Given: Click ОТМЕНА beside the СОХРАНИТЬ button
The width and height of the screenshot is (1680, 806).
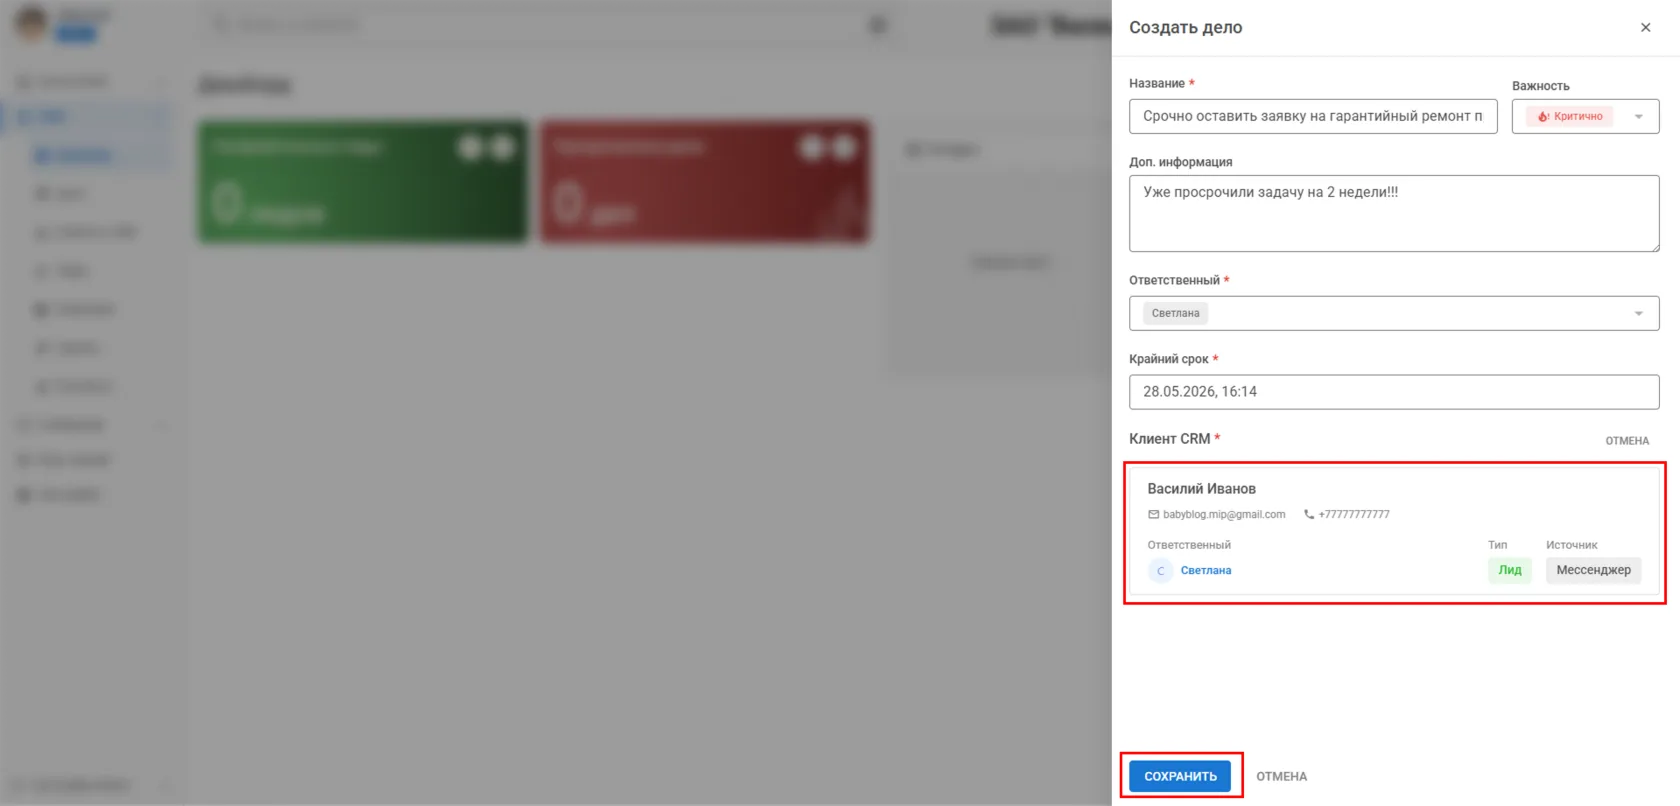Looking at the screenshot, I should click(1281, 777).
